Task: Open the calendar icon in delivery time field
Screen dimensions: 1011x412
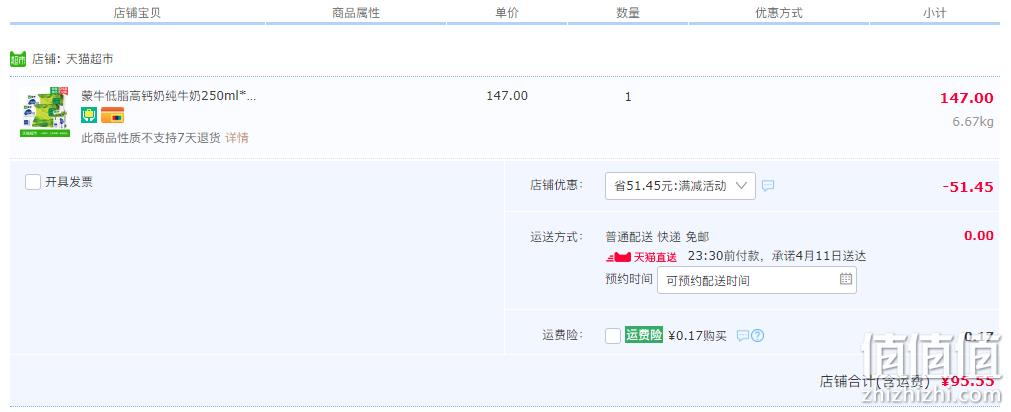Action: (846, 279)
